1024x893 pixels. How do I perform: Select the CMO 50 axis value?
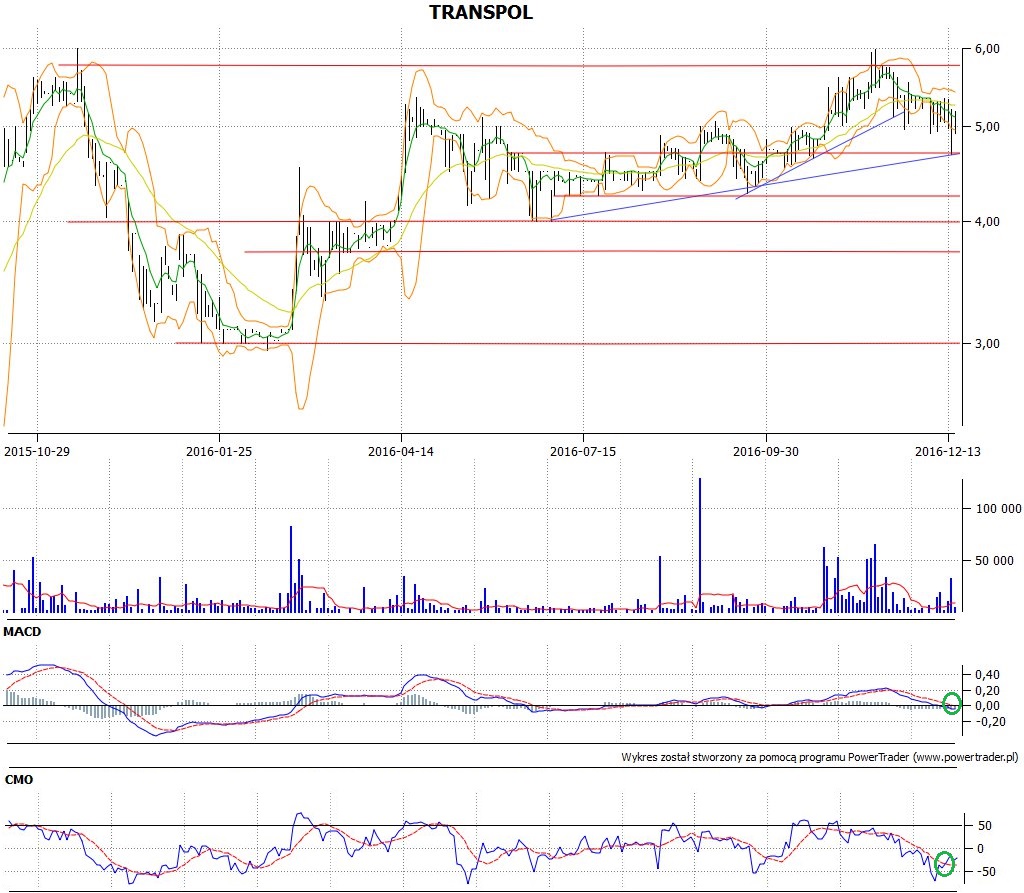pos(984,826)
